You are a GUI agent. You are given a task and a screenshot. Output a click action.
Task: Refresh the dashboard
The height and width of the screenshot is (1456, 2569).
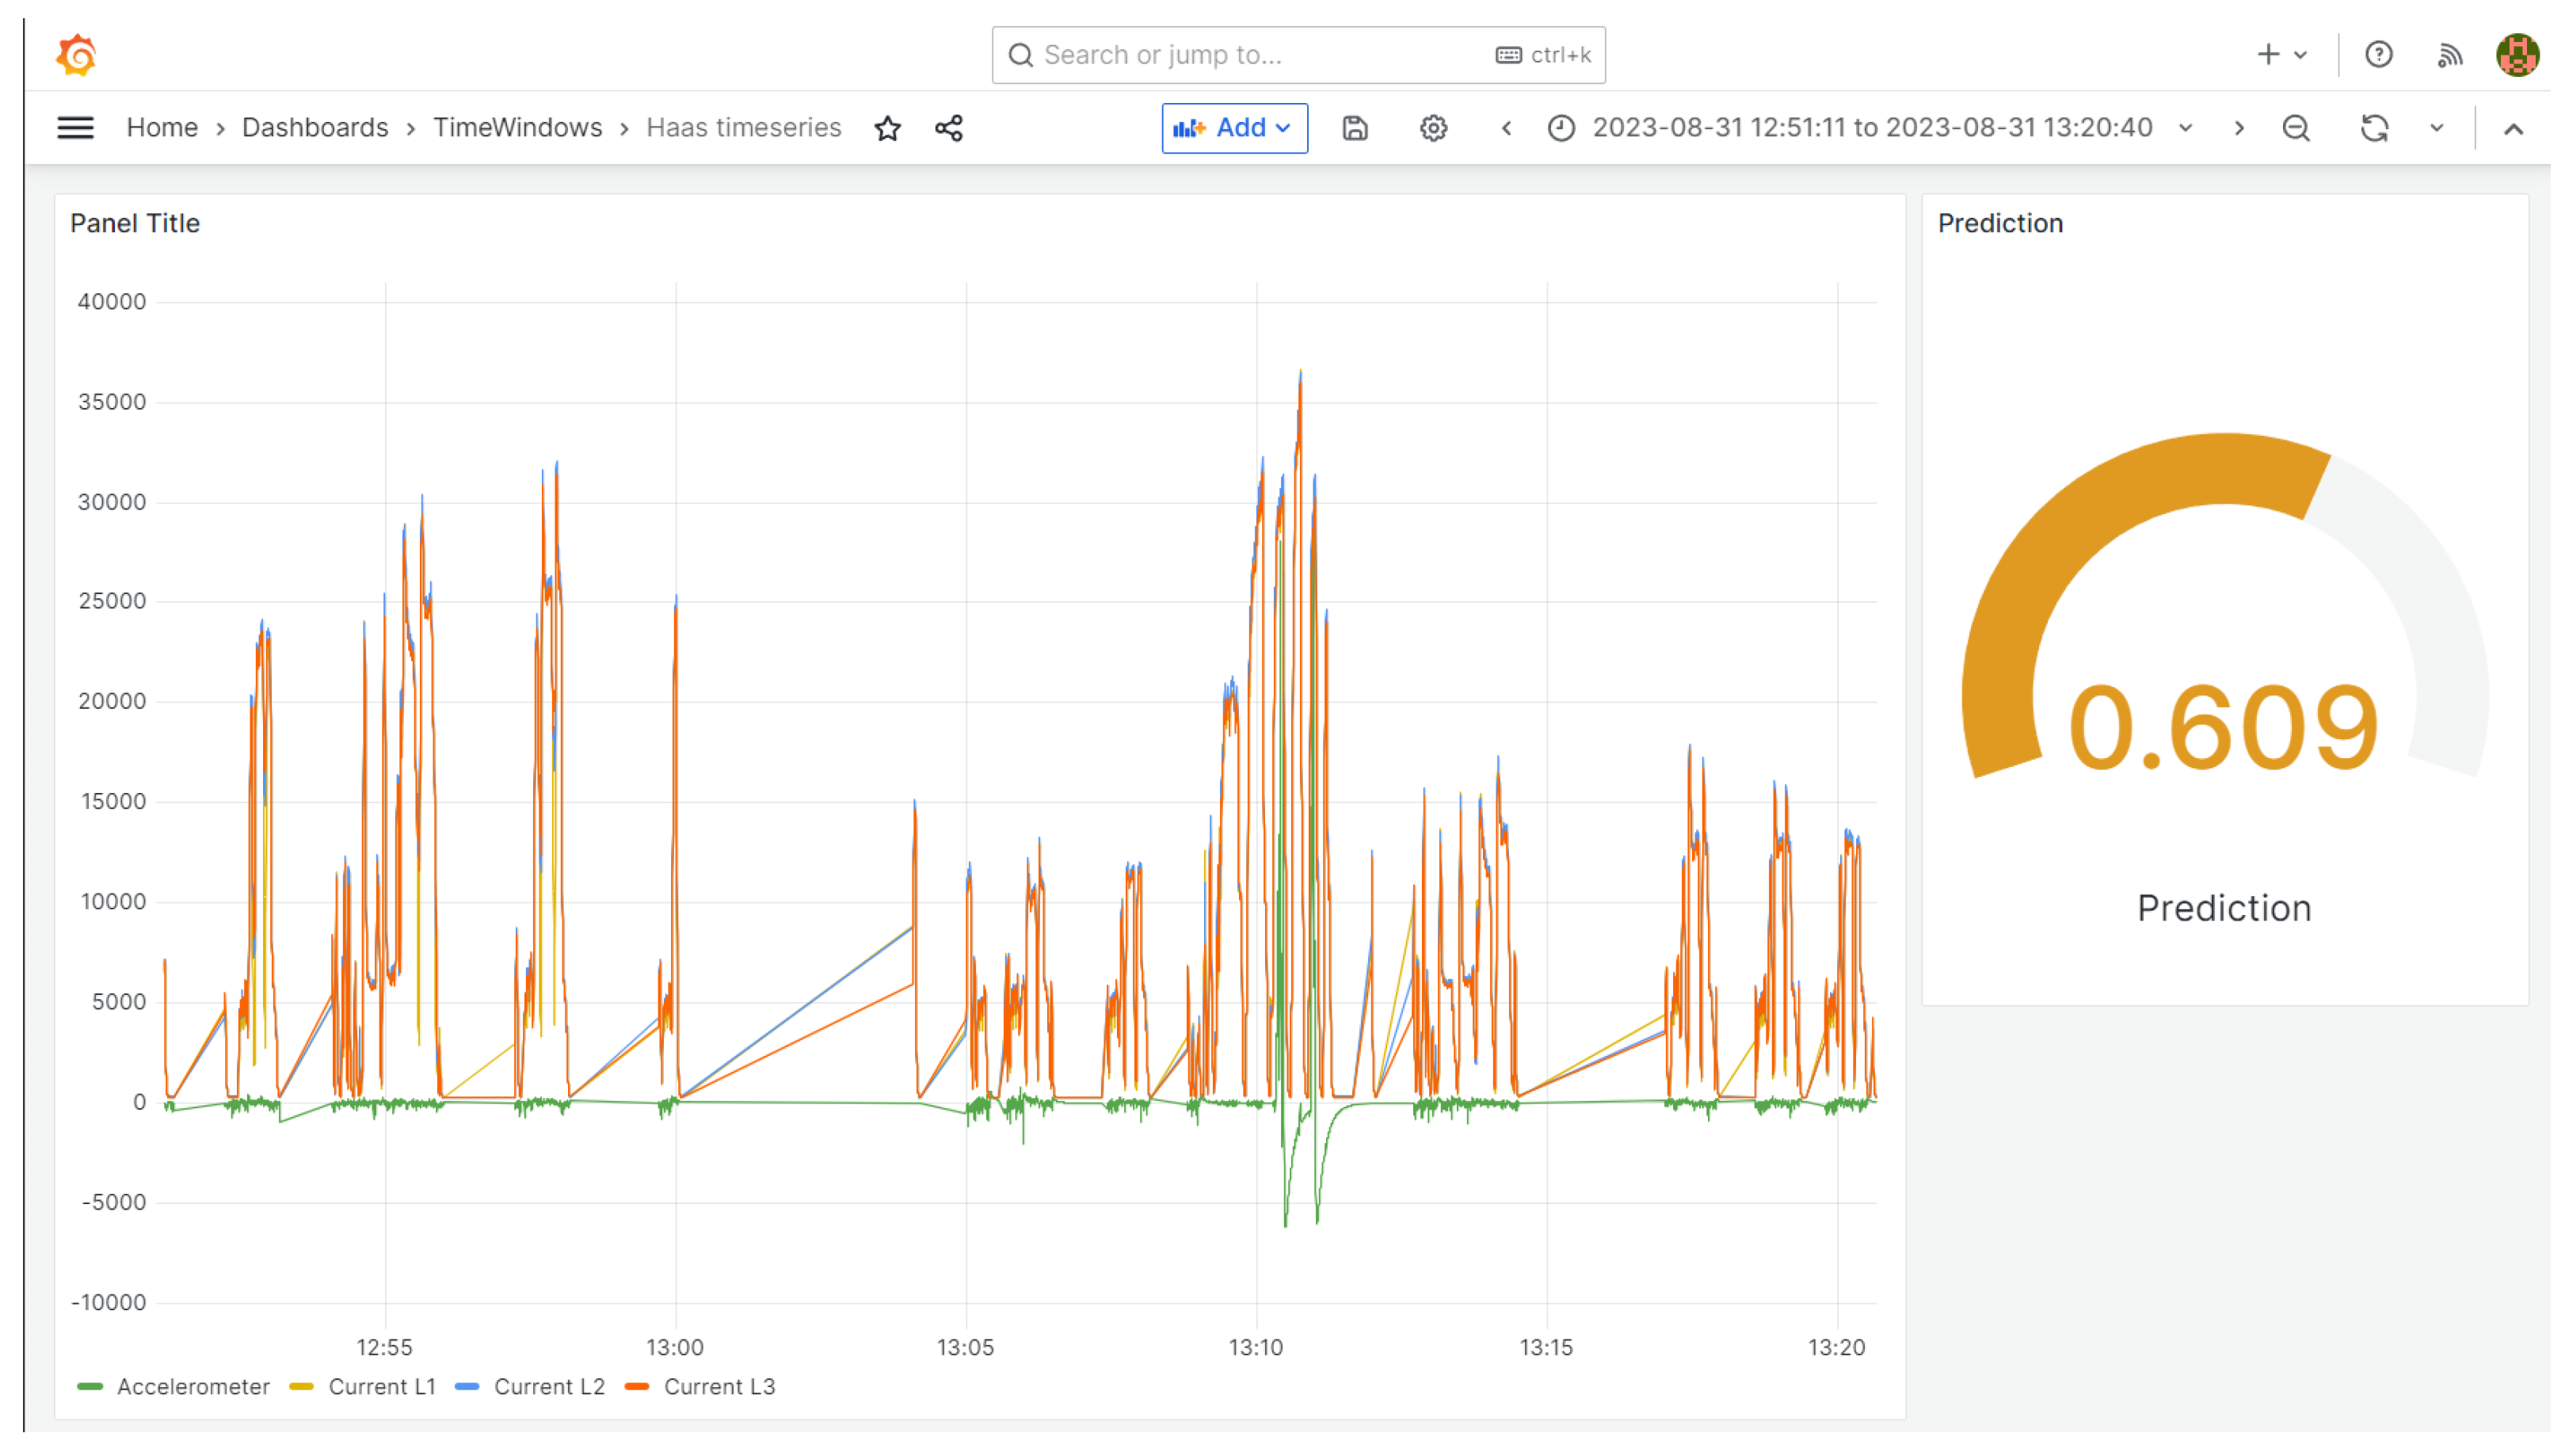(2374, 129)
